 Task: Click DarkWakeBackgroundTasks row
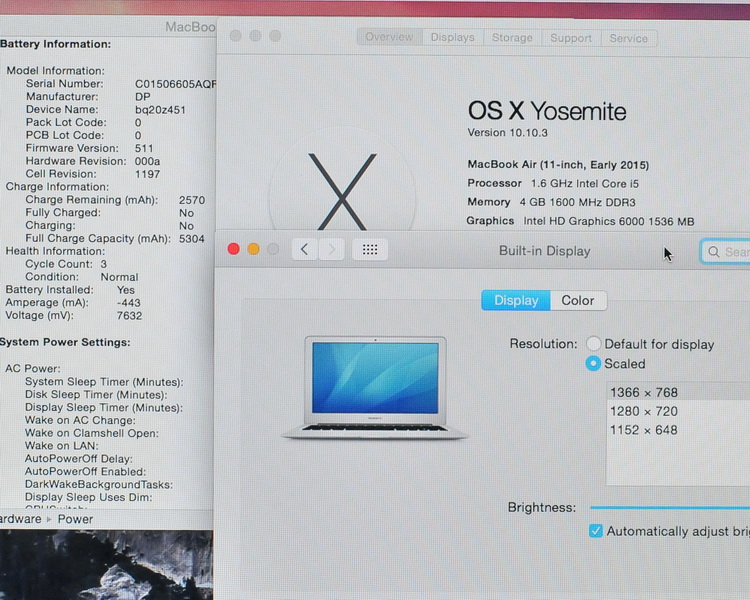click(99, 485)
